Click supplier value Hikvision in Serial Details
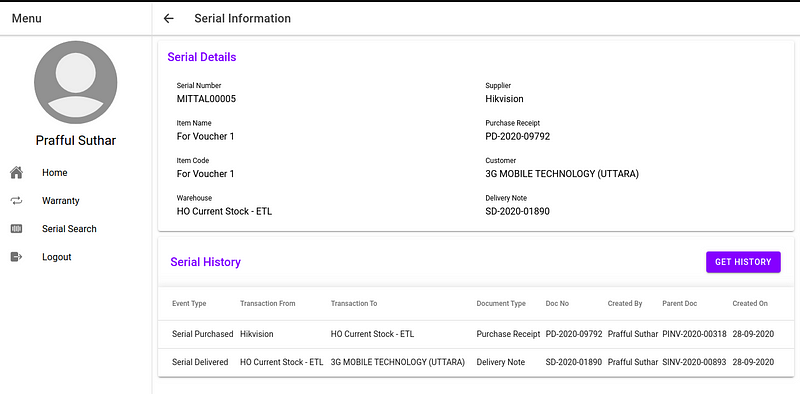Viewport: 800px width, 394px height. pyautogui.click(x=504, y=99)
